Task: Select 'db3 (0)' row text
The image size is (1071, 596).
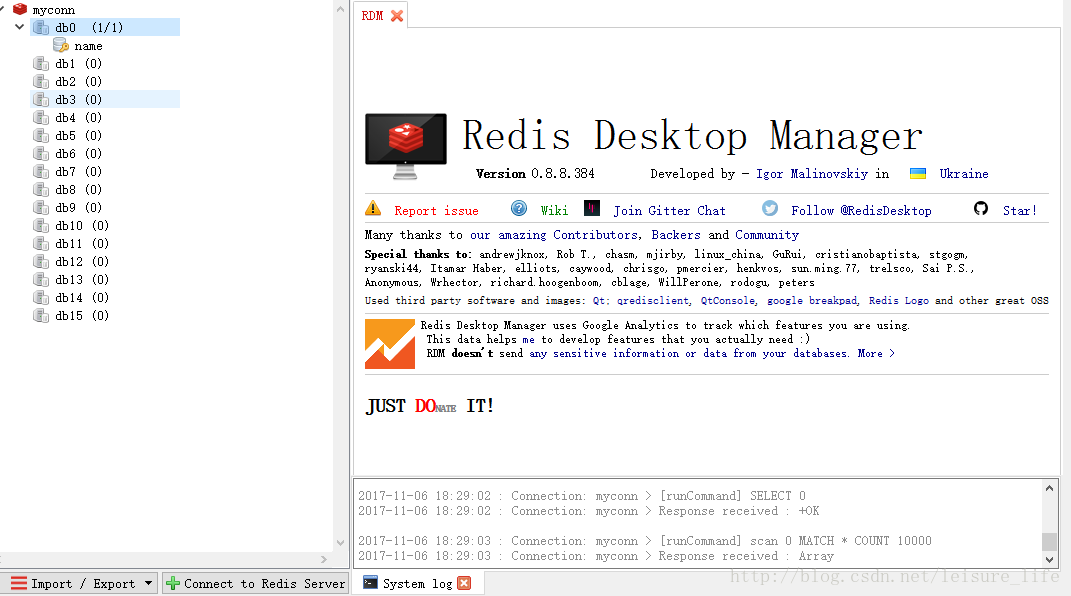Action: [79, 100]
